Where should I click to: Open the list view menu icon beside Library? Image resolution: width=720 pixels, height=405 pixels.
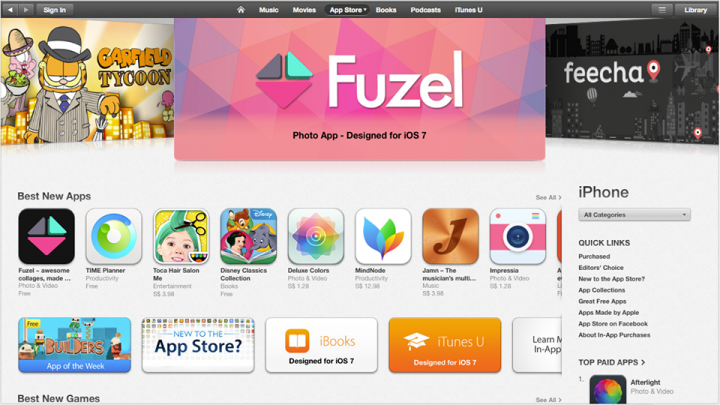coord(662,10)
